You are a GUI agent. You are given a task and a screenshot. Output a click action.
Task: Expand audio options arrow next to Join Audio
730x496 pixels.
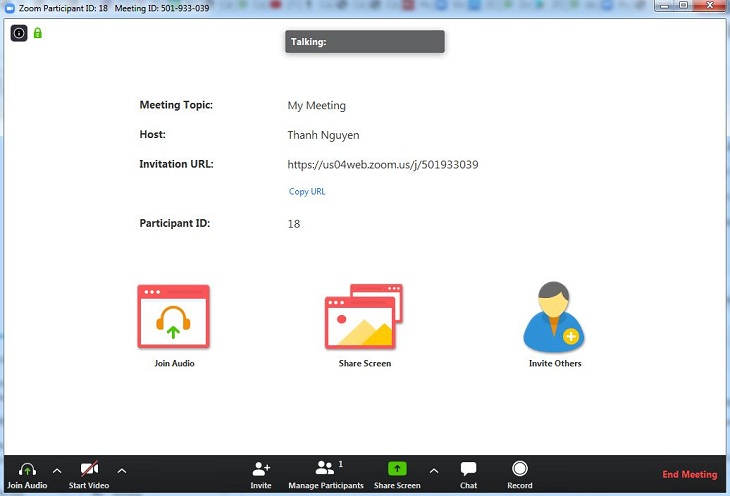coord(57,471)
